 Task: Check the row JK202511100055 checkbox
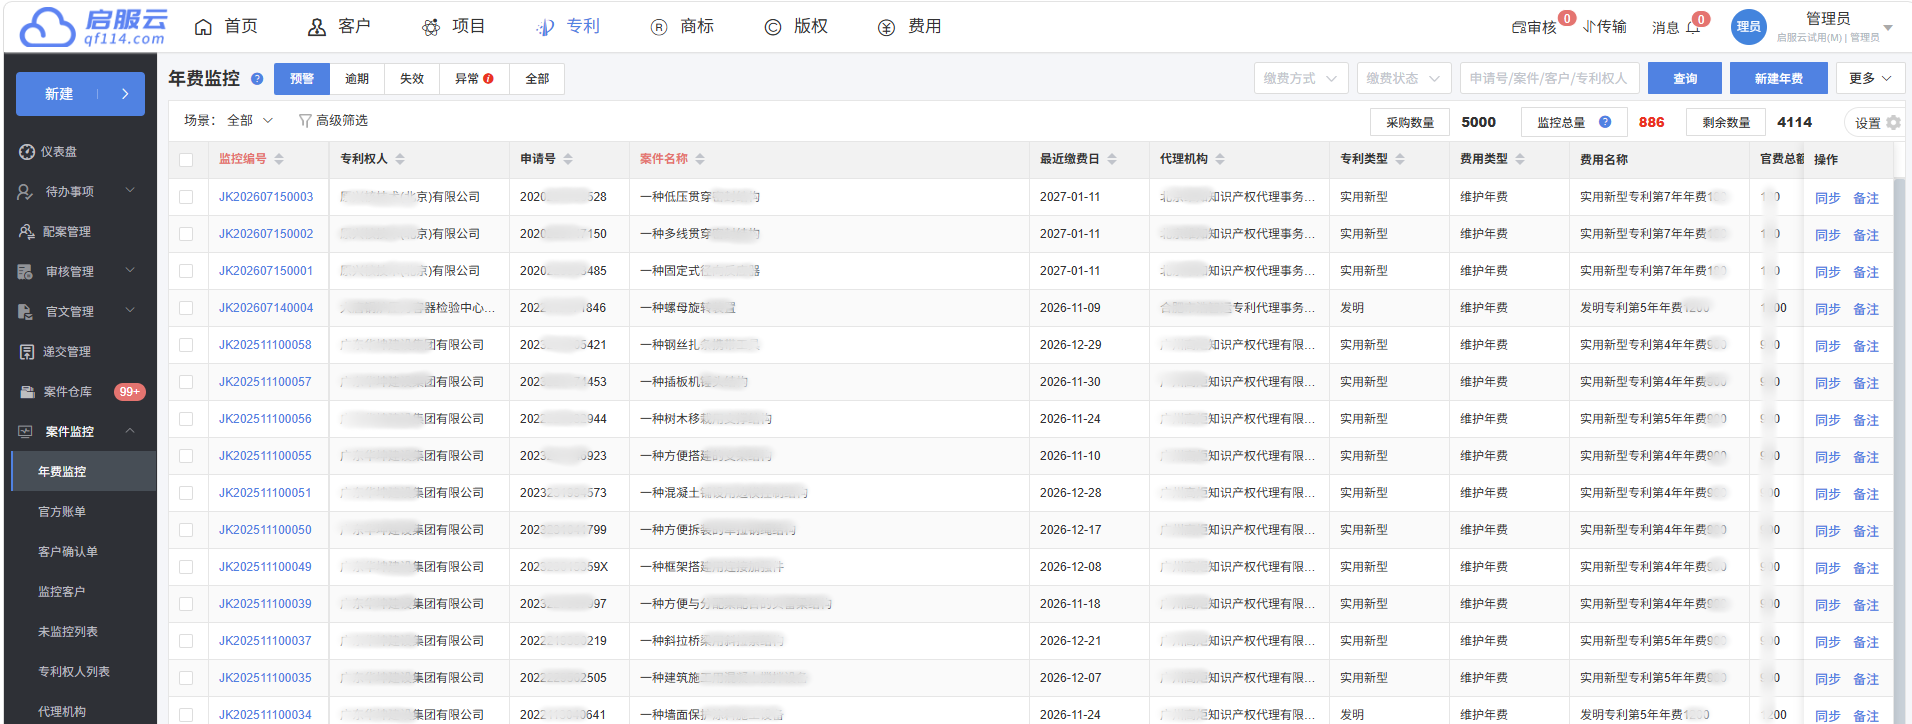[x=186, y=456]
